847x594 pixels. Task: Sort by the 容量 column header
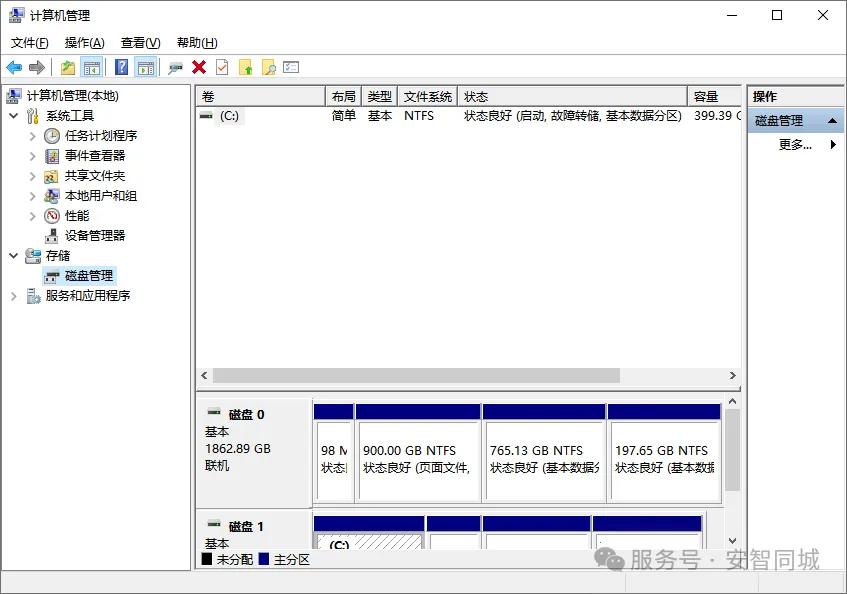click(x=715, y=97)
